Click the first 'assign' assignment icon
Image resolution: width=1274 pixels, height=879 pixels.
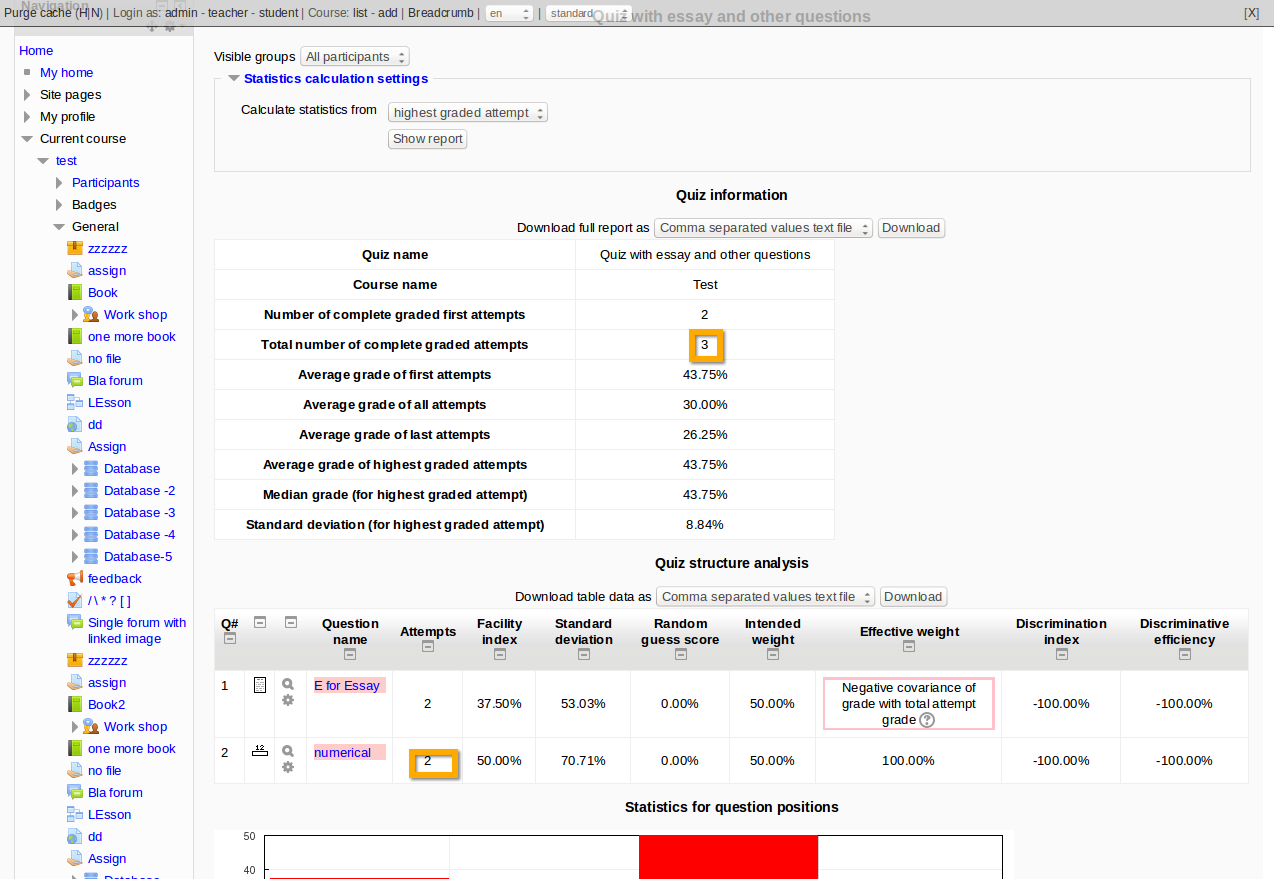point(75,270)
